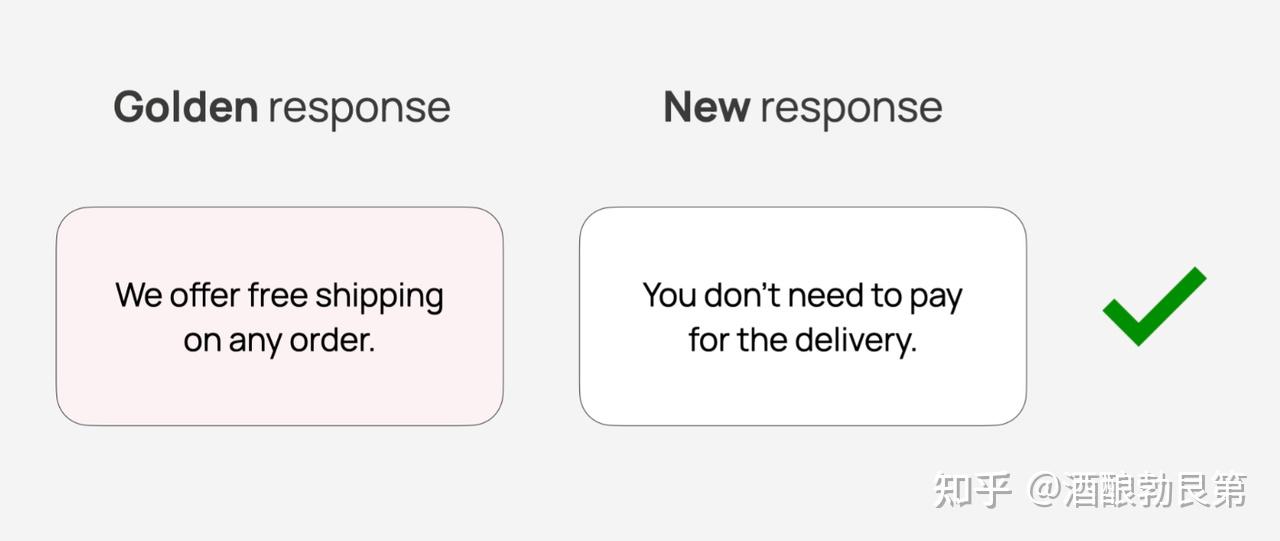1280x541 pixels.
Task: Click the green checkmark icon
Action: 1154,306
